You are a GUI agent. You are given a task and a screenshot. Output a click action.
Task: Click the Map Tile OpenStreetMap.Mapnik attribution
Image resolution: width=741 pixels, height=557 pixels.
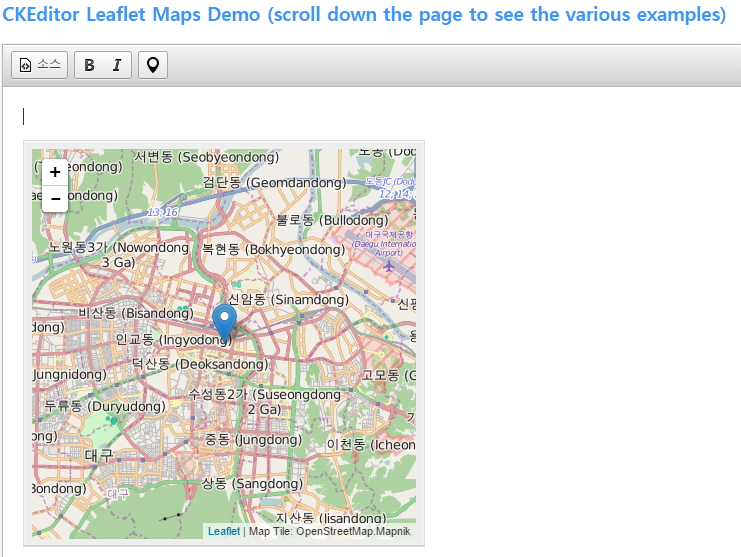tap(329, 531)
